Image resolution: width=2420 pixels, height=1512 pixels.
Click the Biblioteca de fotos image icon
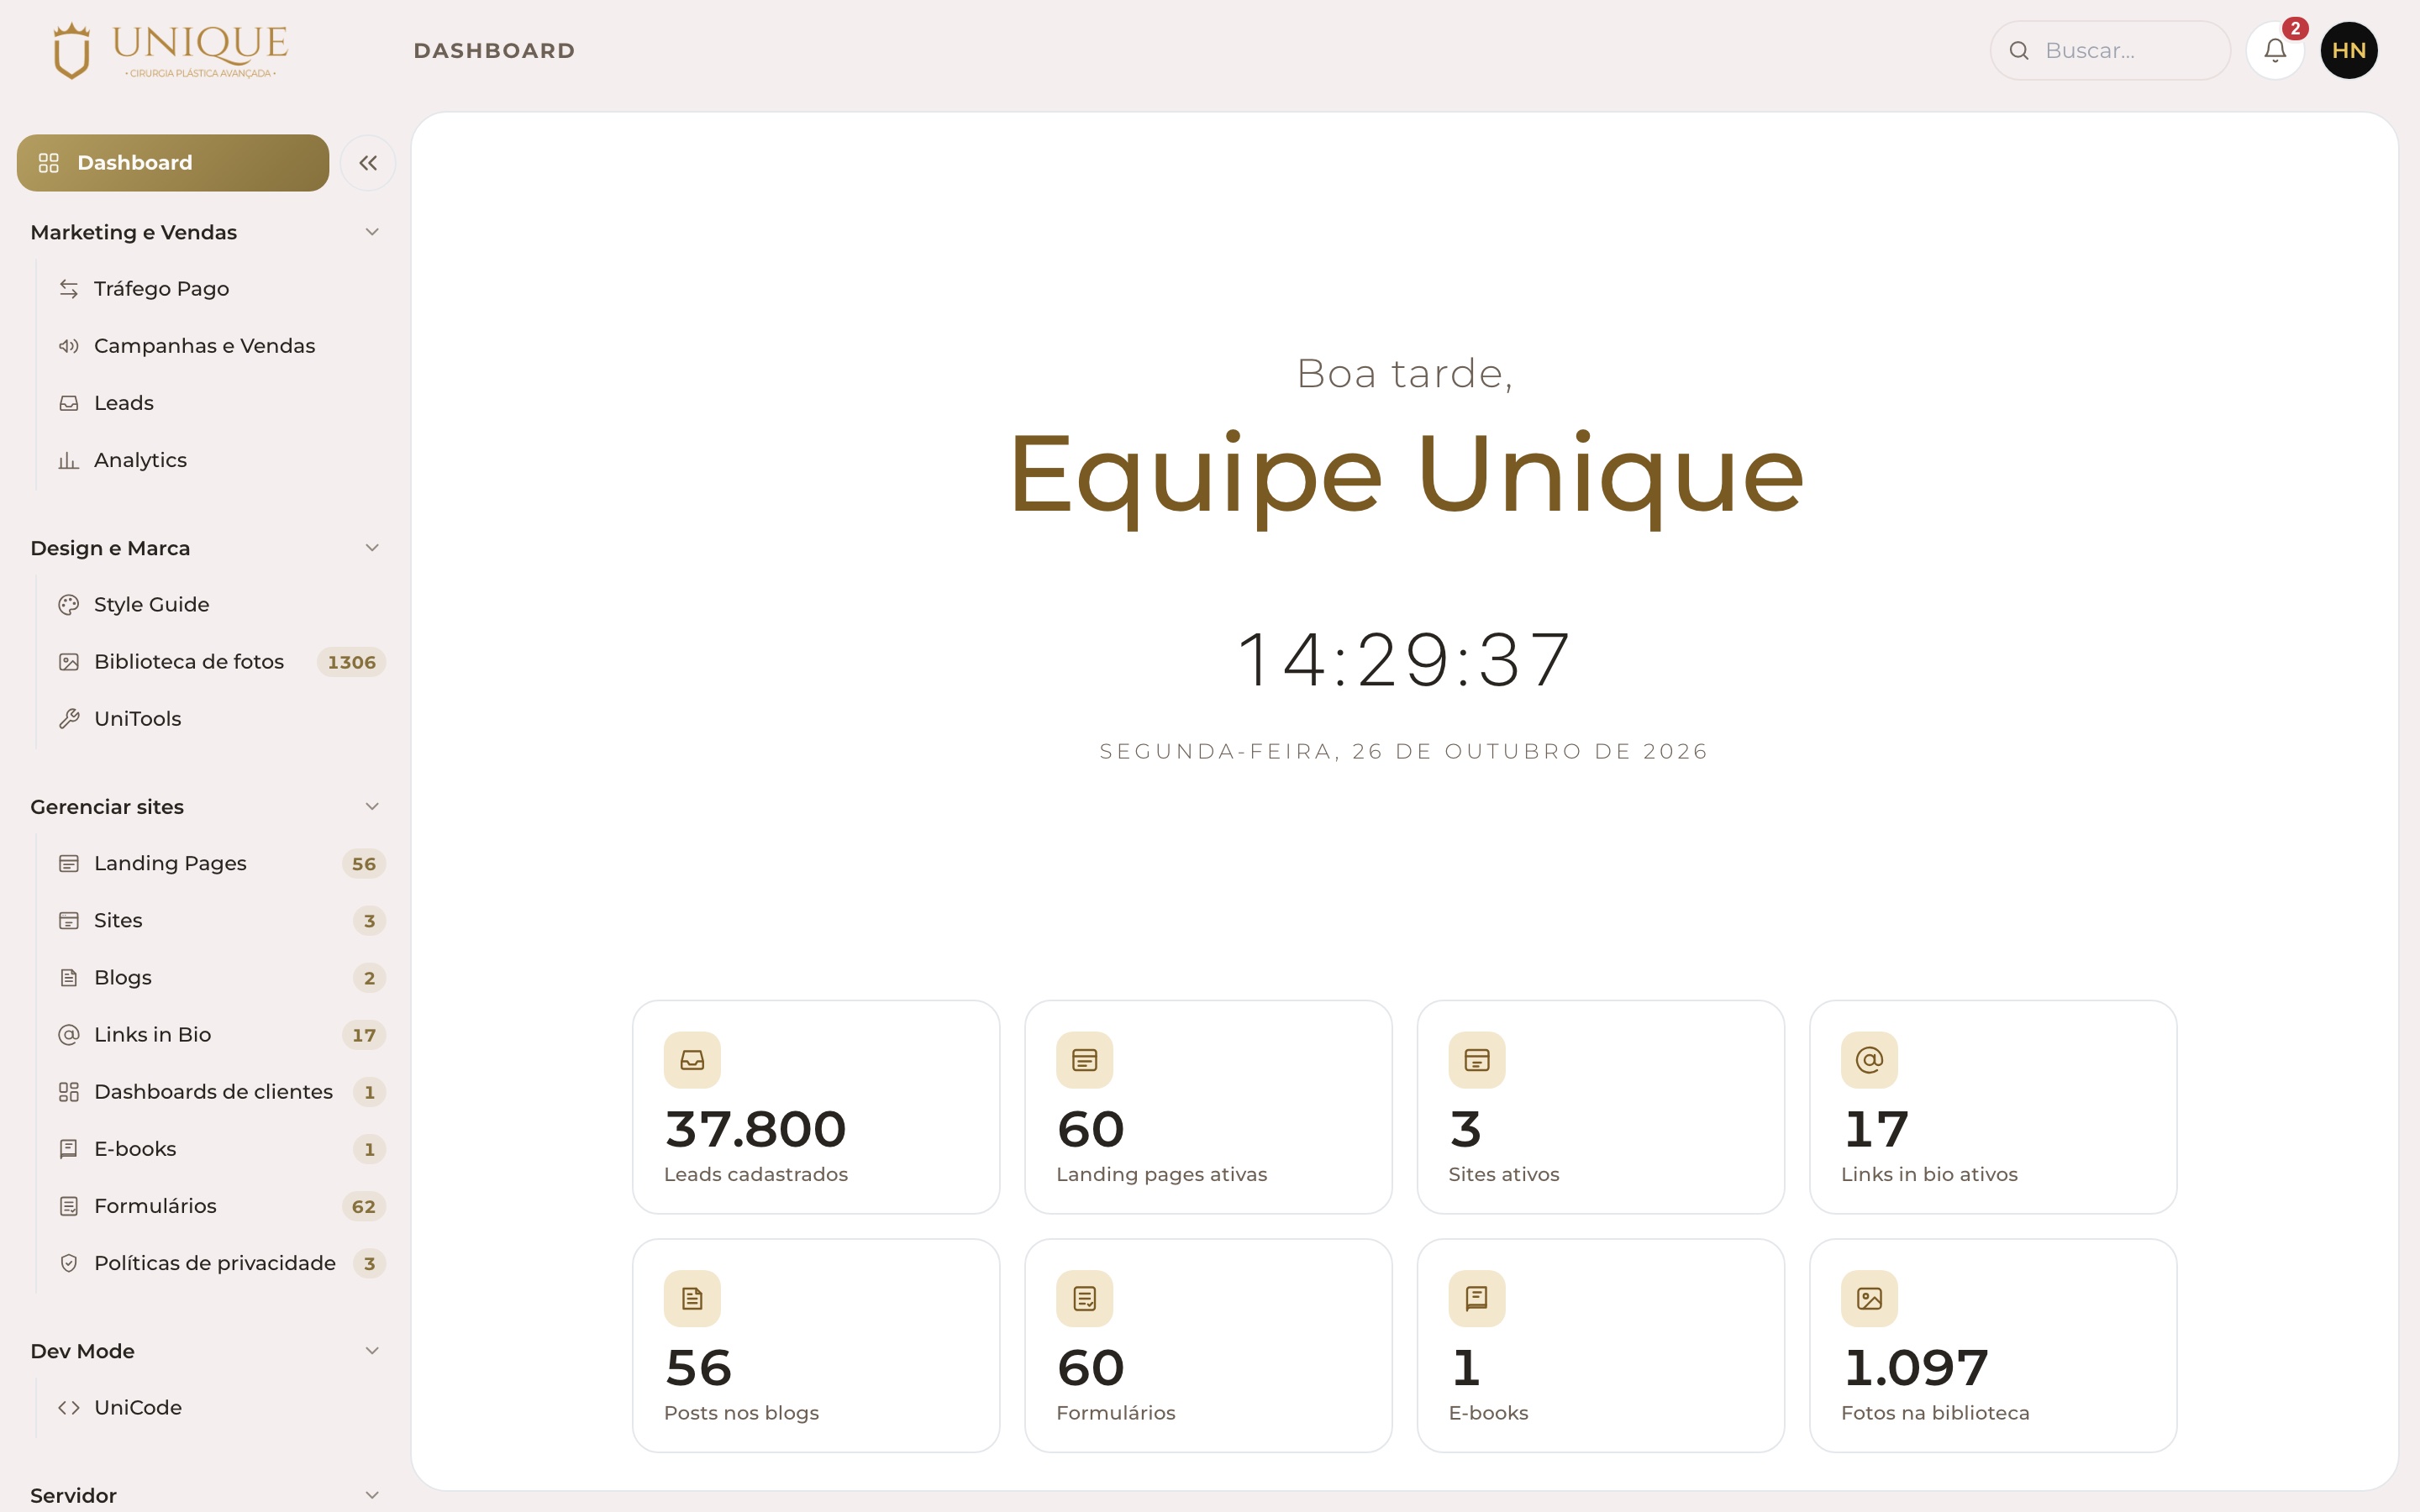pos(68,662)
